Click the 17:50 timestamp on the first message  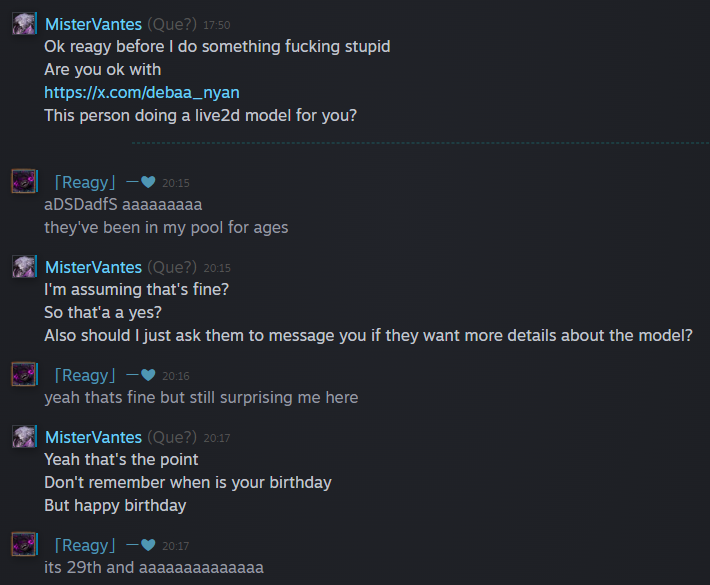[216, 25]
